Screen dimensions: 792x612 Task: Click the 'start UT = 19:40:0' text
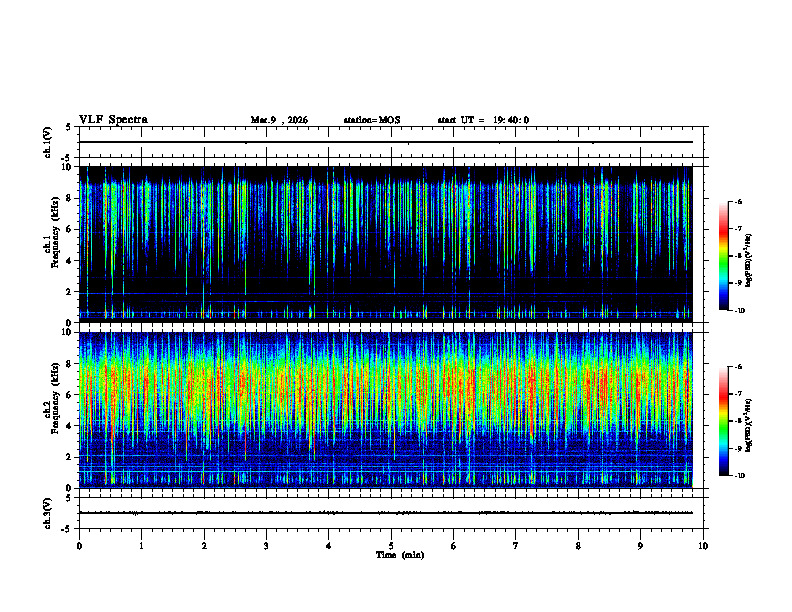483,120
